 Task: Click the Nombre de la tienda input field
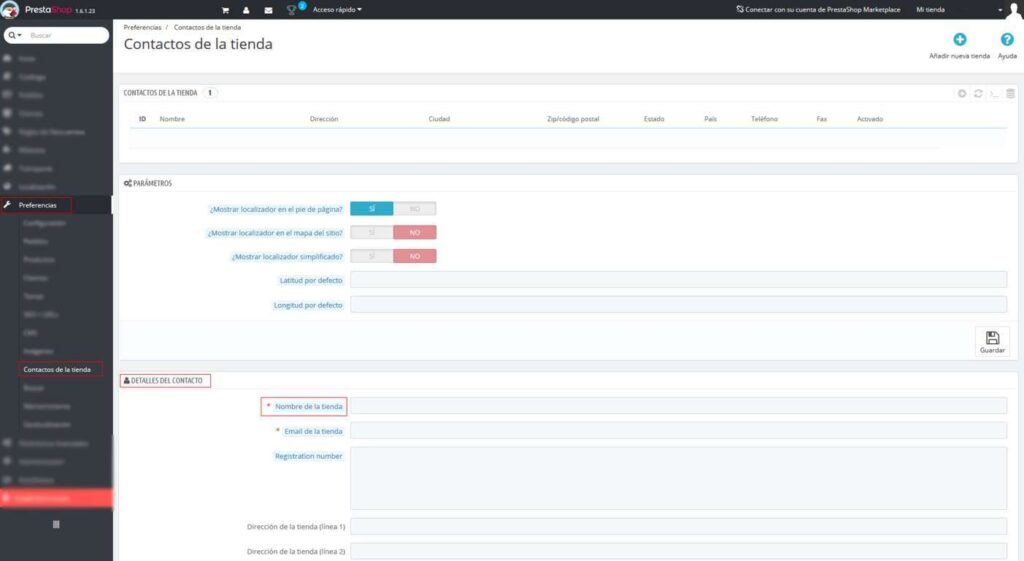click(677, 406)
